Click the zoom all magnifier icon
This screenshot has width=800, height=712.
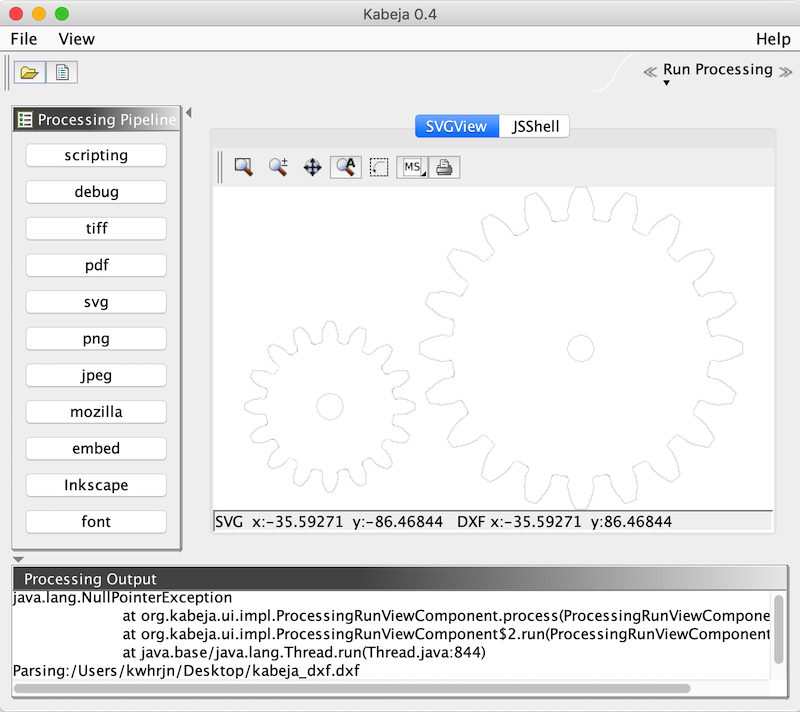tap(346, 167)
